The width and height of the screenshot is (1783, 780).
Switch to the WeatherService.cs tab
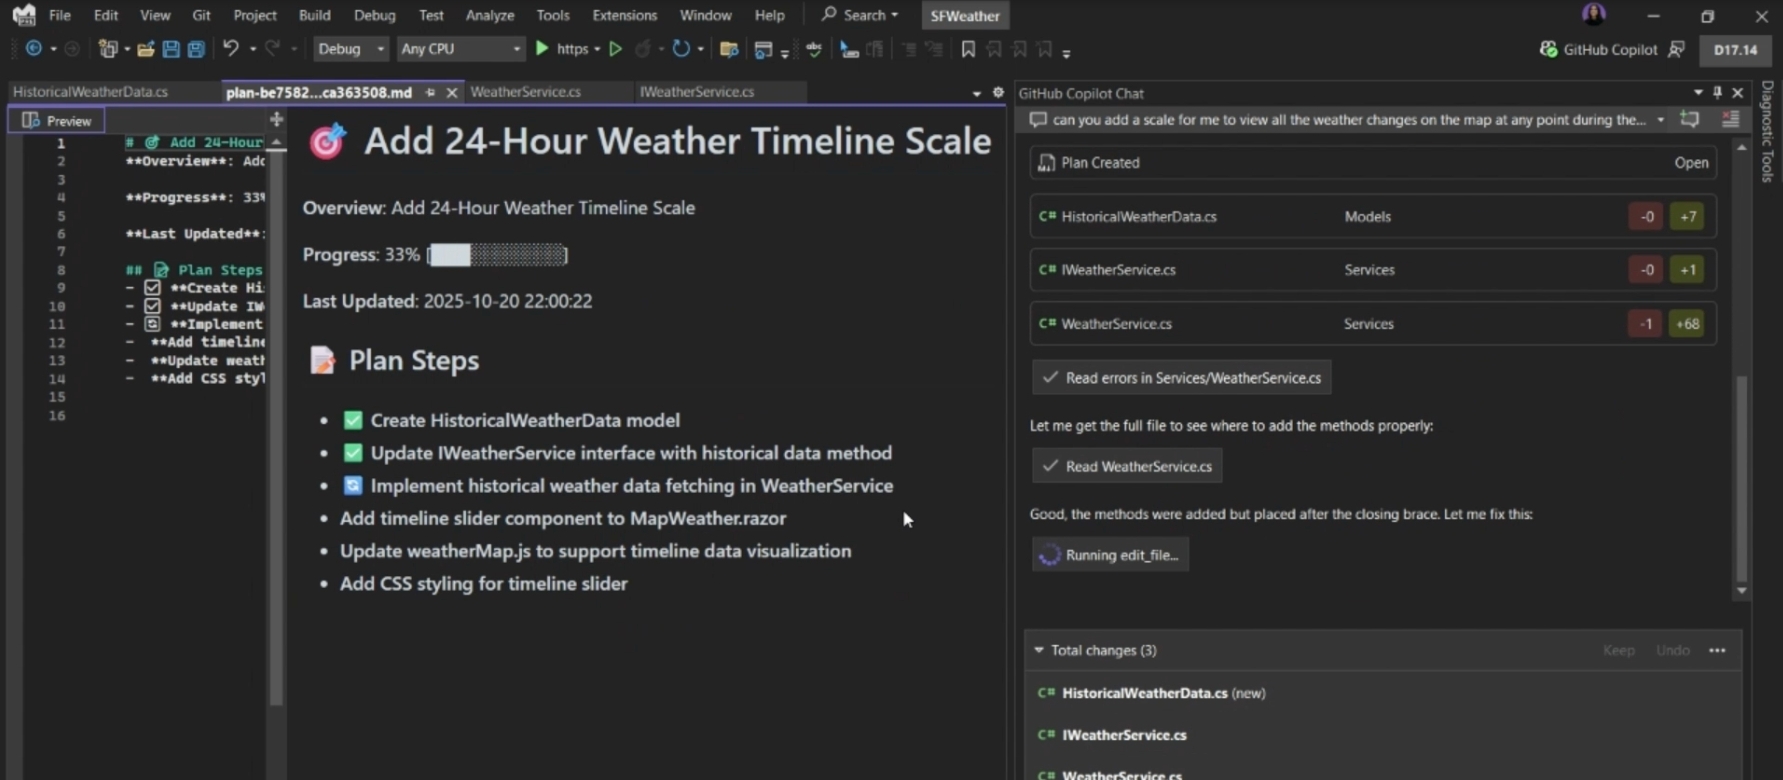coord(525,92)
